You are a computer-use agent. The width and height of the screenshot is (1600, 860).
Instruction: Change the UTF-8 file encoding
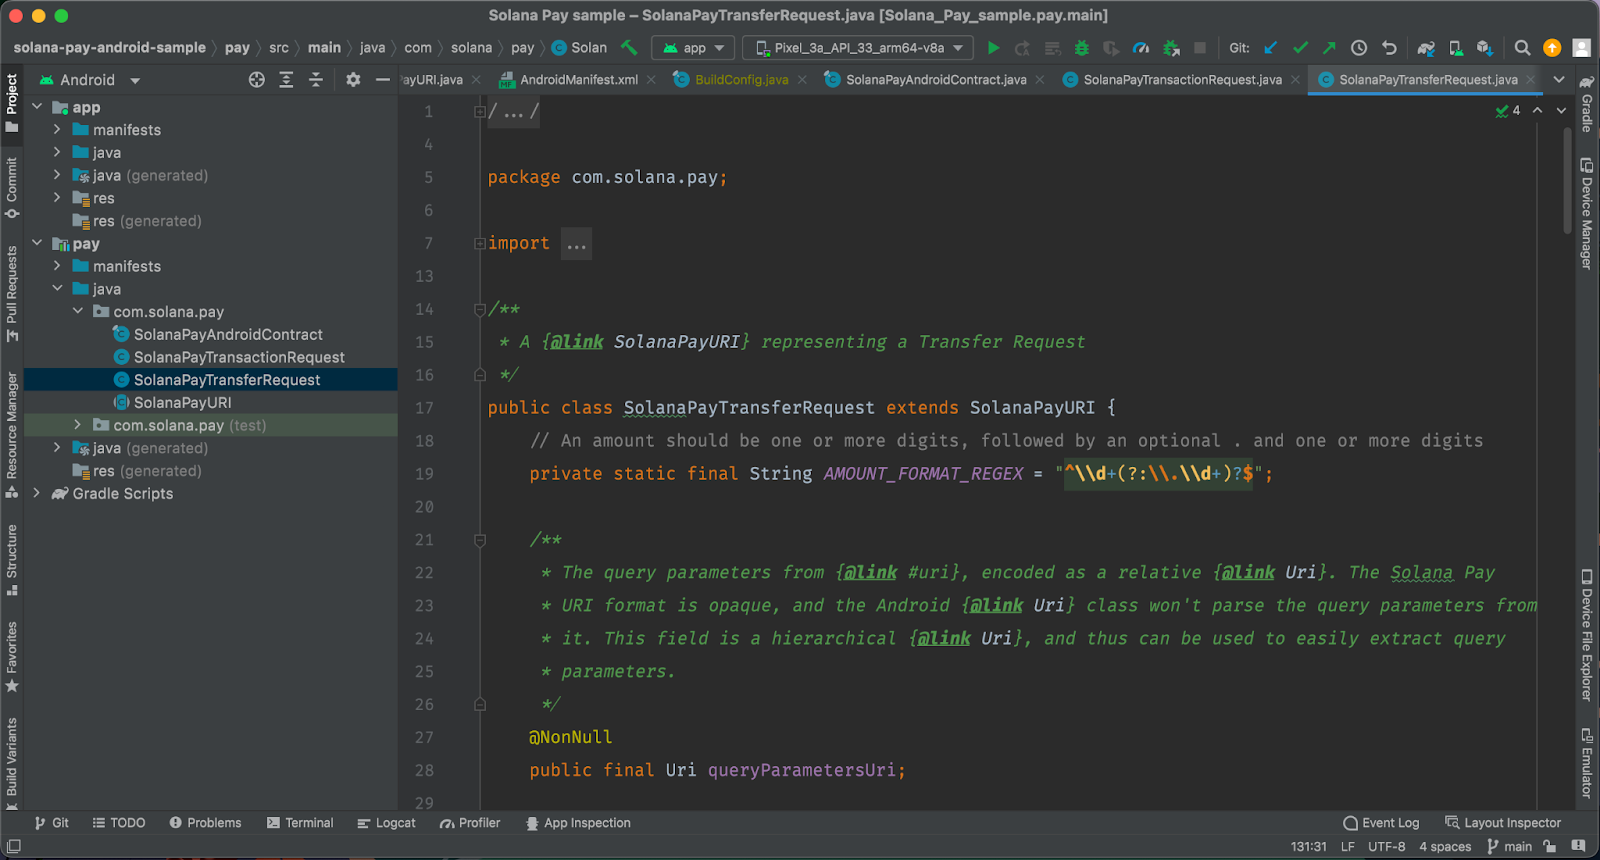coord(1386,846)
